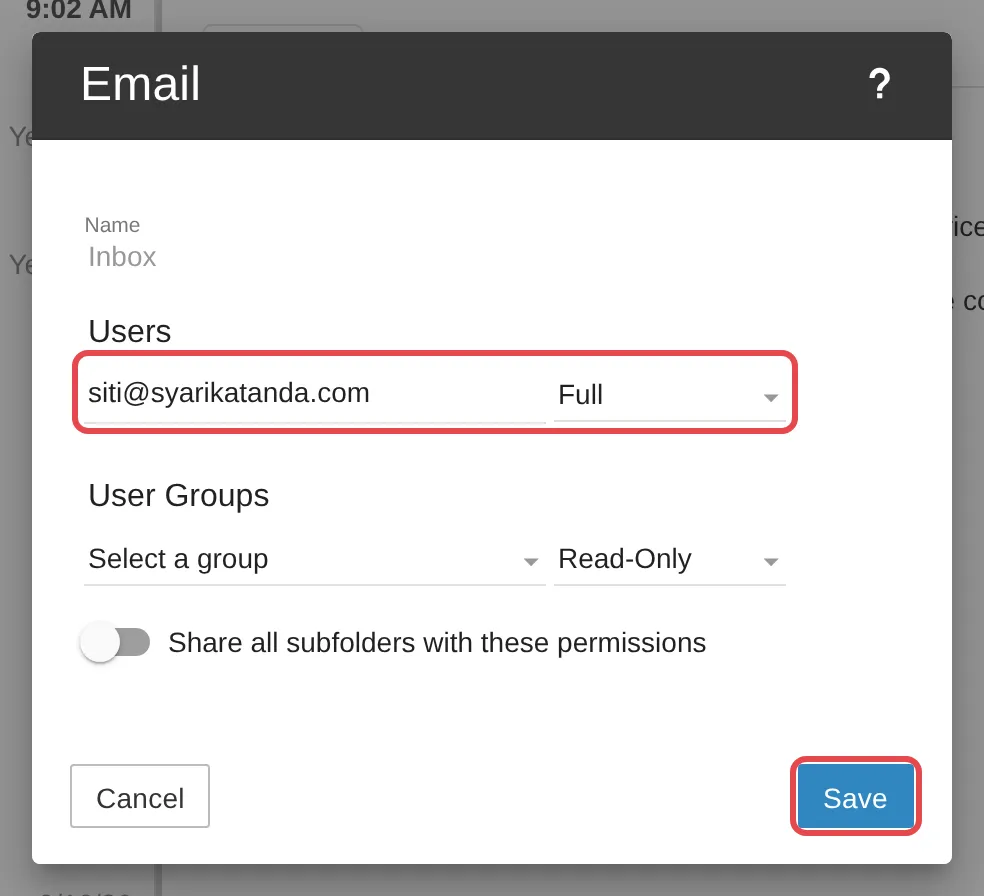Cancel the folder sharing dialog

[140, 796]
